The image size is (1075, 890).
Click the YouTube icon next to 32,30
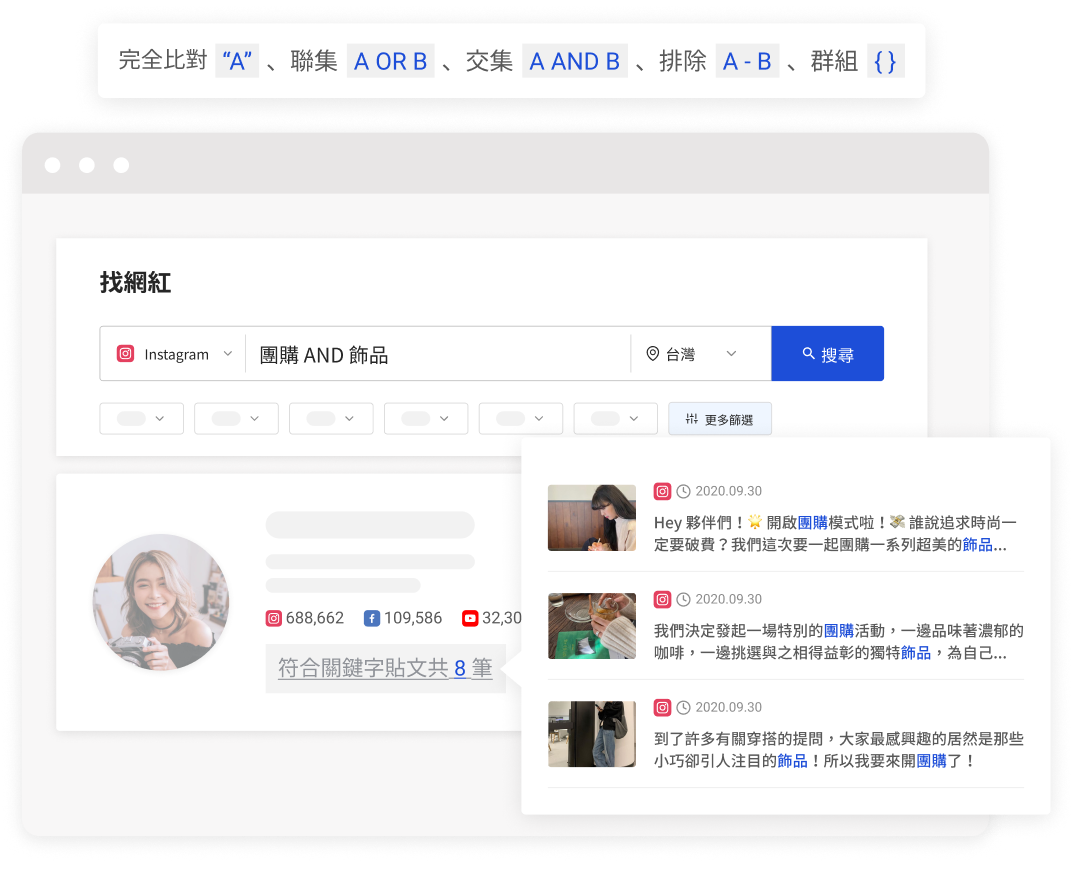pyautogui.click(x=470, y=618)
